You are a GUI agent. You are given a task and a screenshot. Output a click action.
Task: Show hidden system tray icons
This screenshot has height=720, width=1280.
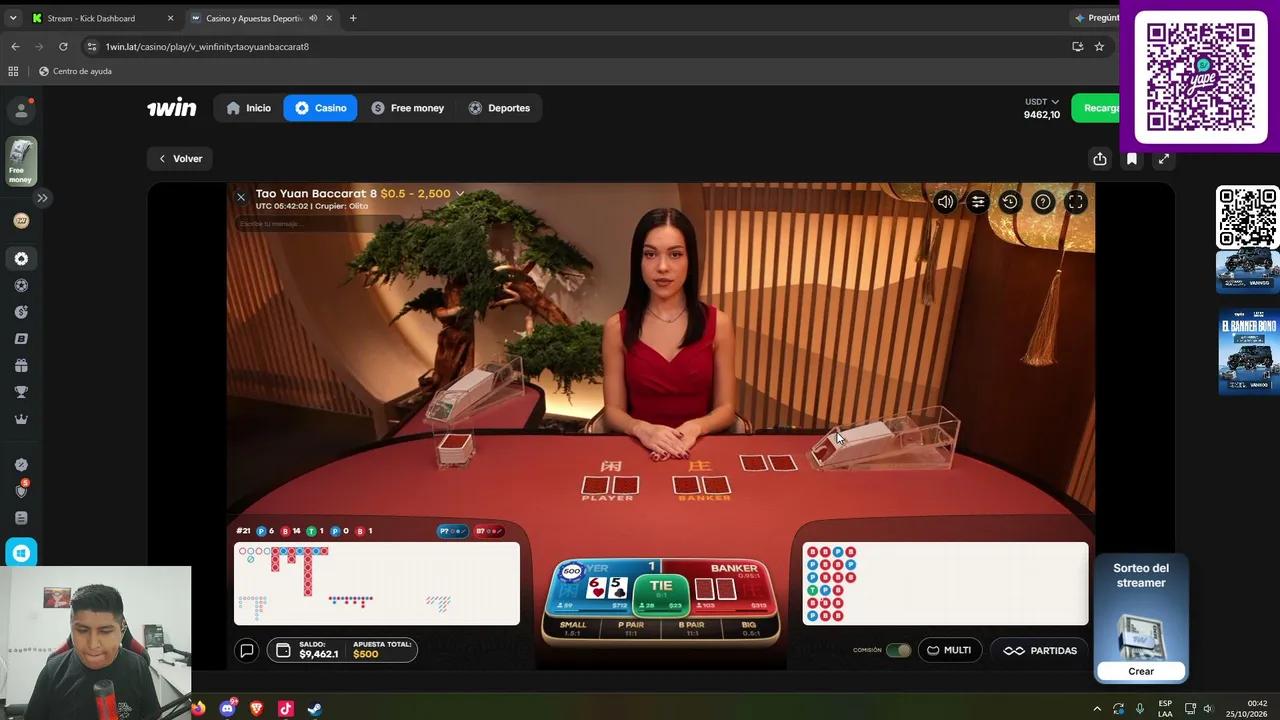point(1097,708)
